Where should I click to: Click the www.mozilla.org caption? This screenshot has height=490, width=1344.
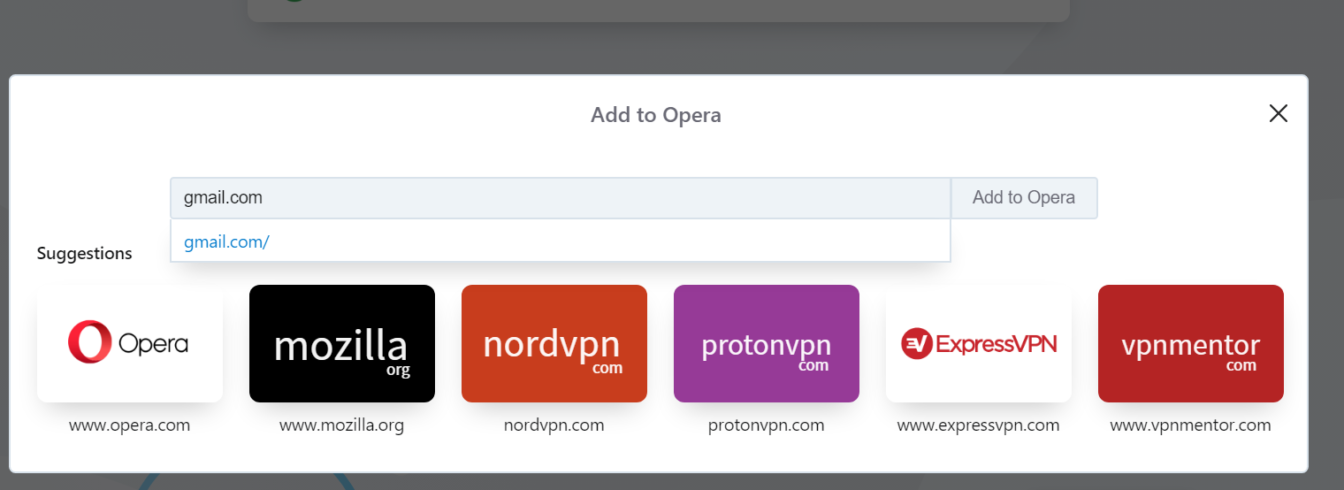point(342,425)
